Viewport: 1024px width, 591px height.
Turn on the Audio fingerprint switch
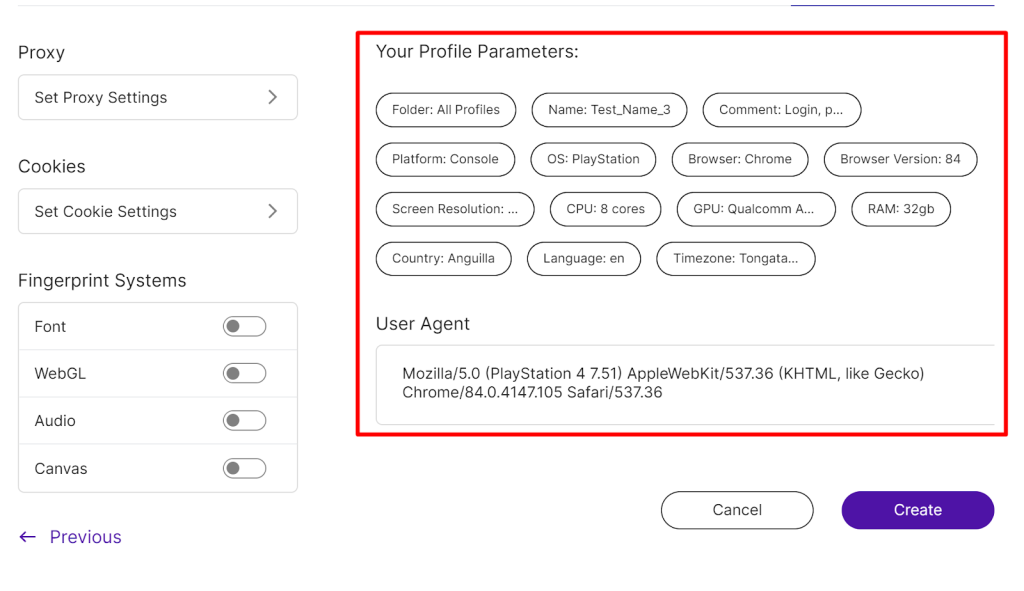244,421
